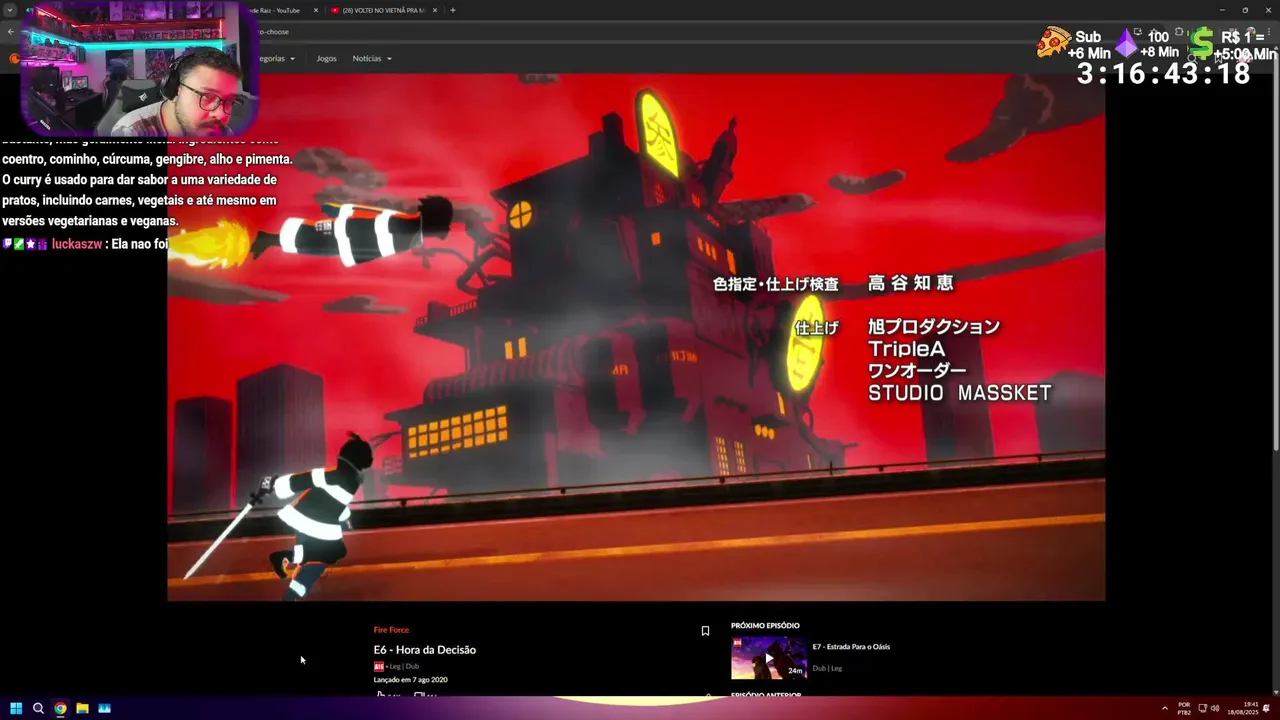Open the taskbar clock and date

[x=1241, y=708]
